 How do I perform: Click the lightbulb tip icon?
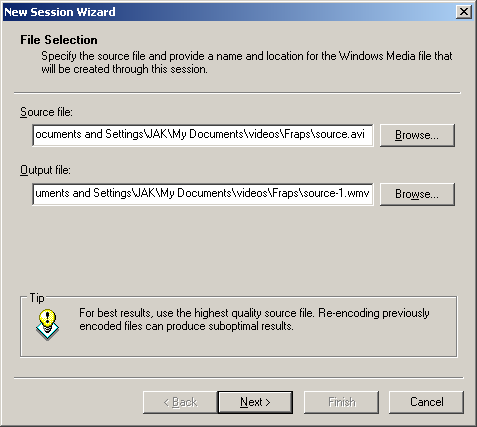[47, 324]
